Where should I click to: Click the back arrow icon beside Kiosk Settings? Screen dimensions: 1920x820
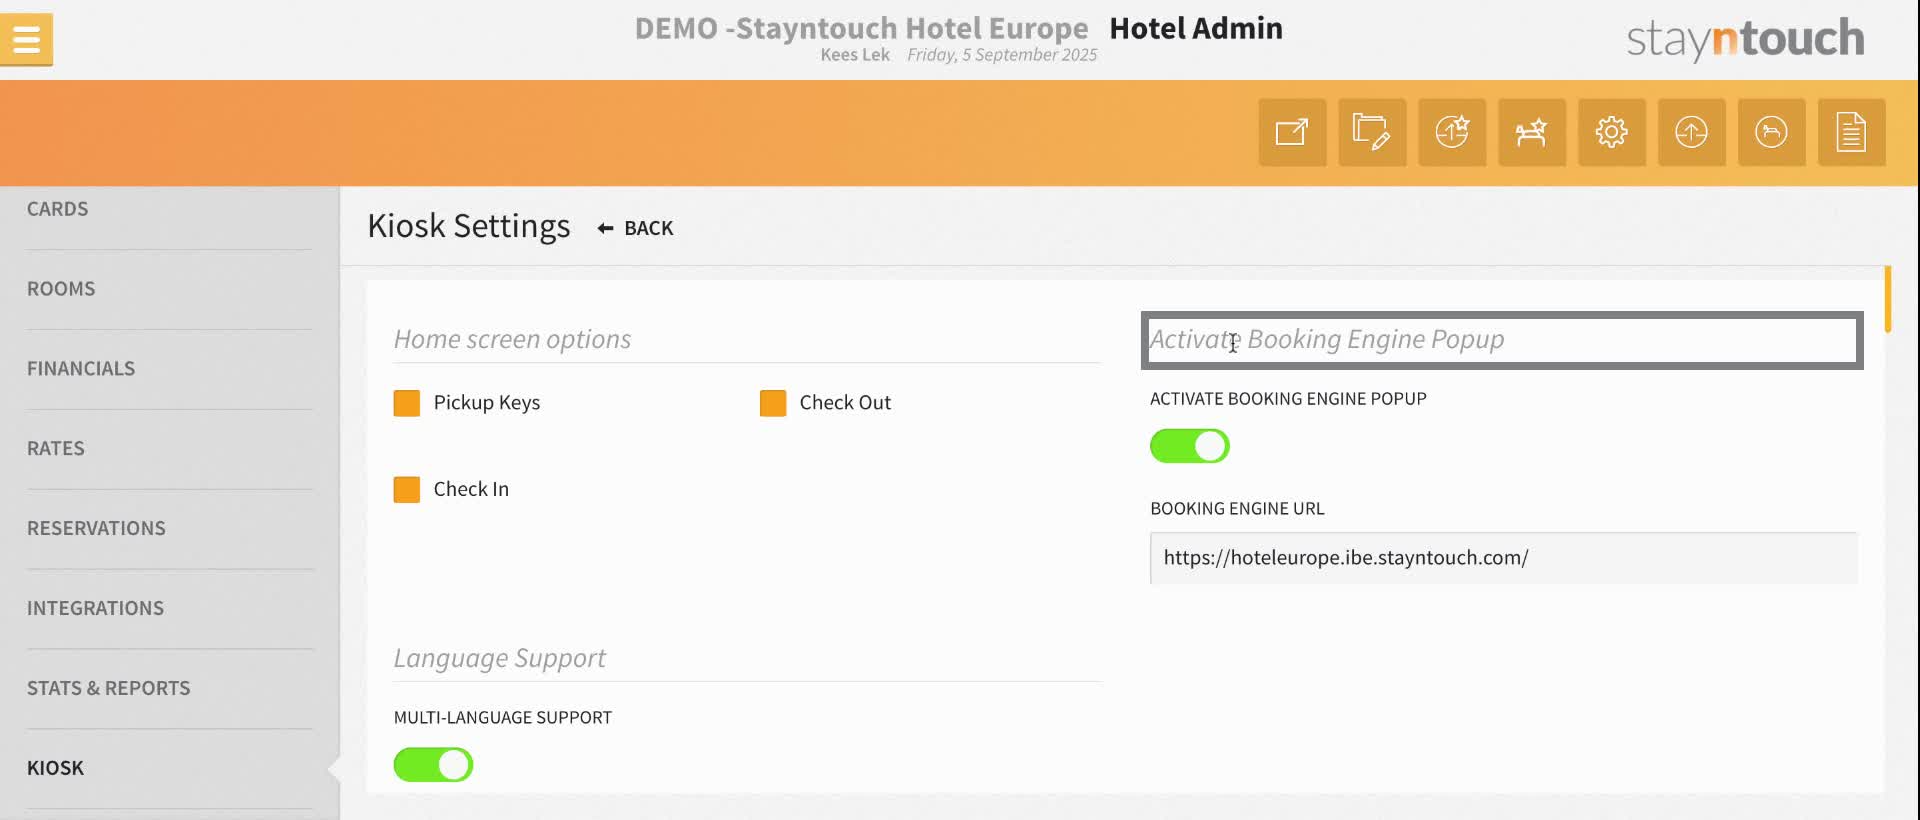(605, 228)
